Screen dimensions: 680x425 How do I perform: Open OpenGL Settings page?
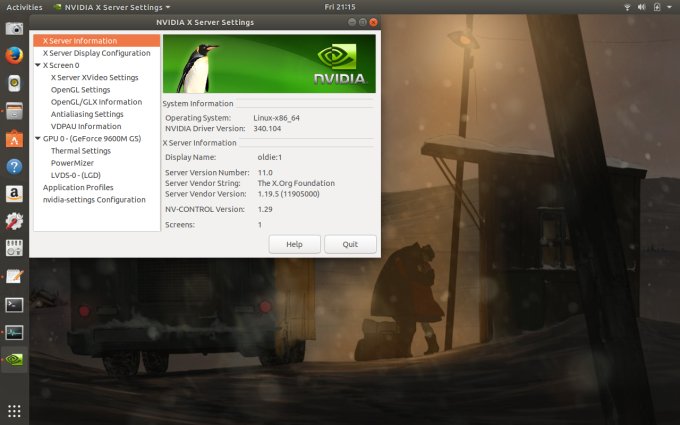81,90
